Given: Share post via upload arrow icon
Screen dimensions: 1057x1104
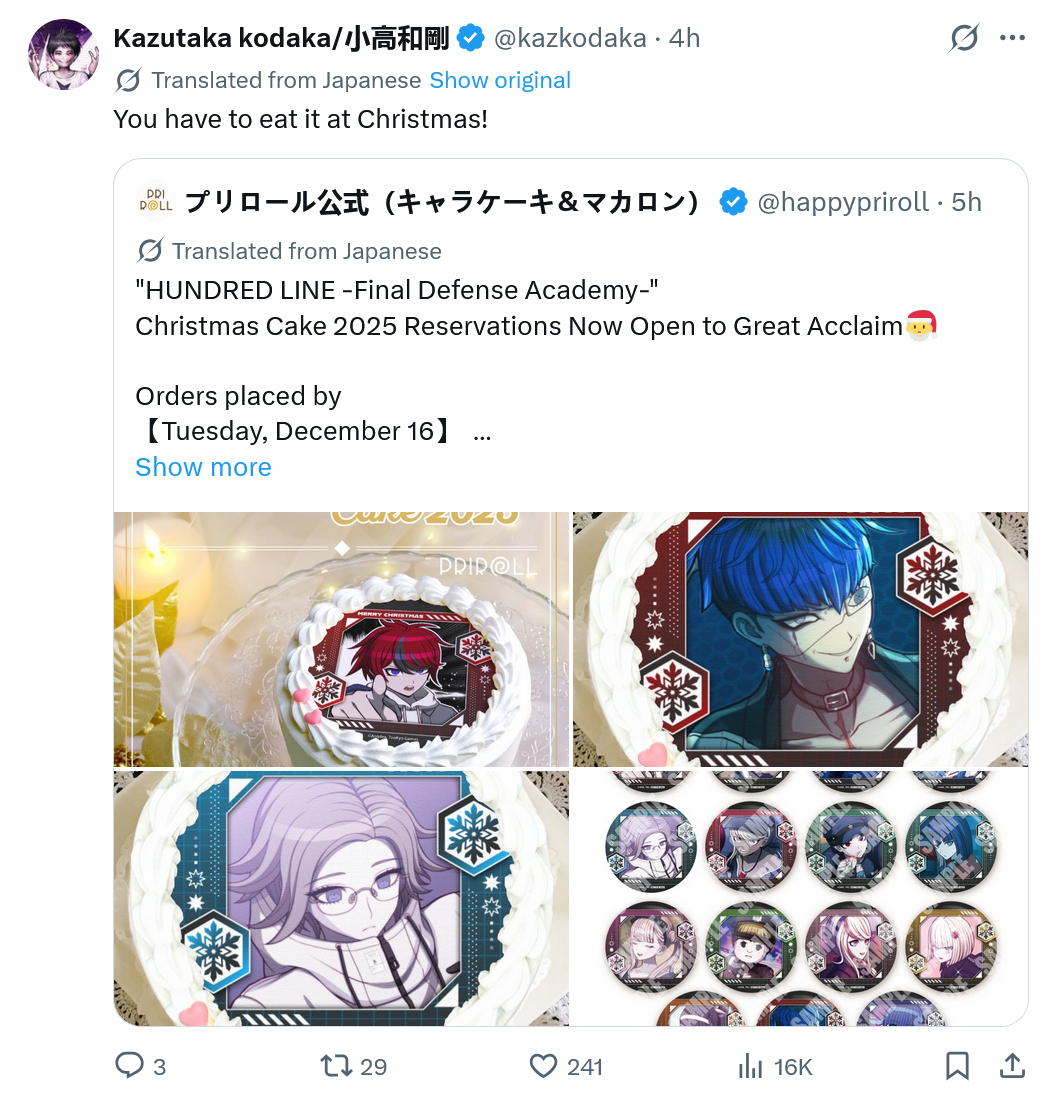Looking at the screenshot, I should (x=1012, y=1065).
